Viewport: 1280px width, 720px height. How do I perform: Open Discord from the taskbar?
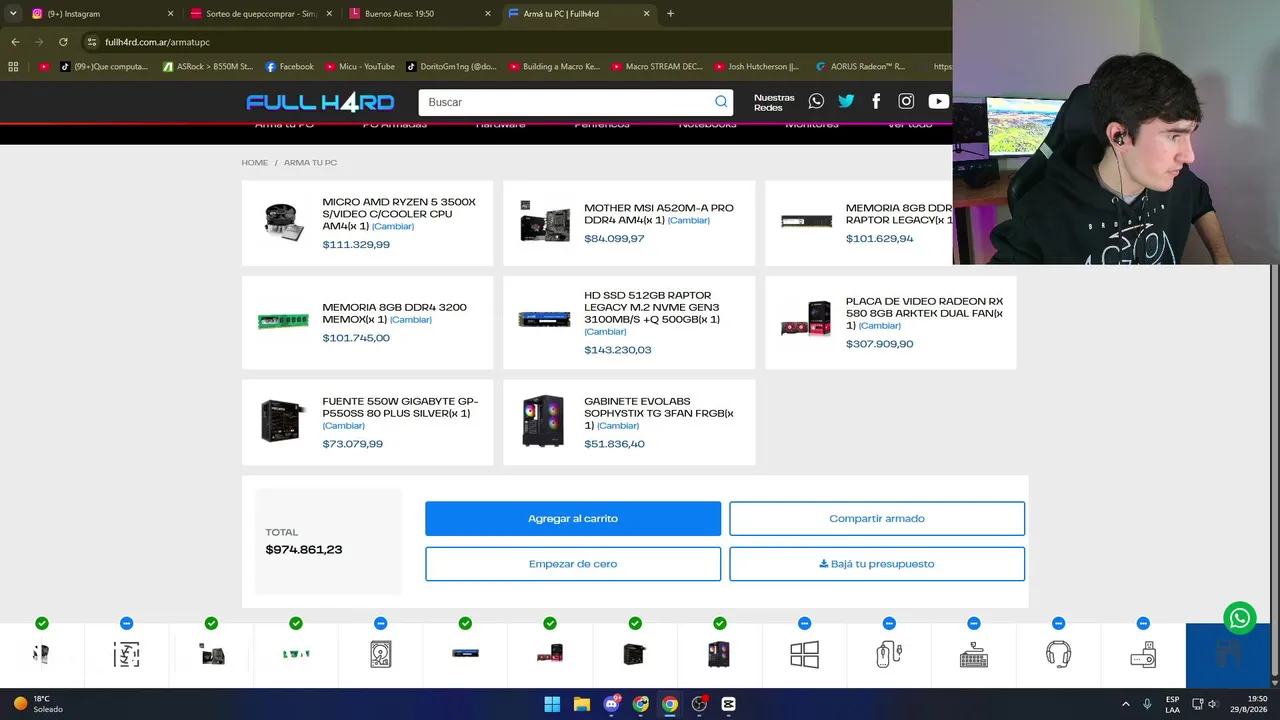click(x=611, y=704)
